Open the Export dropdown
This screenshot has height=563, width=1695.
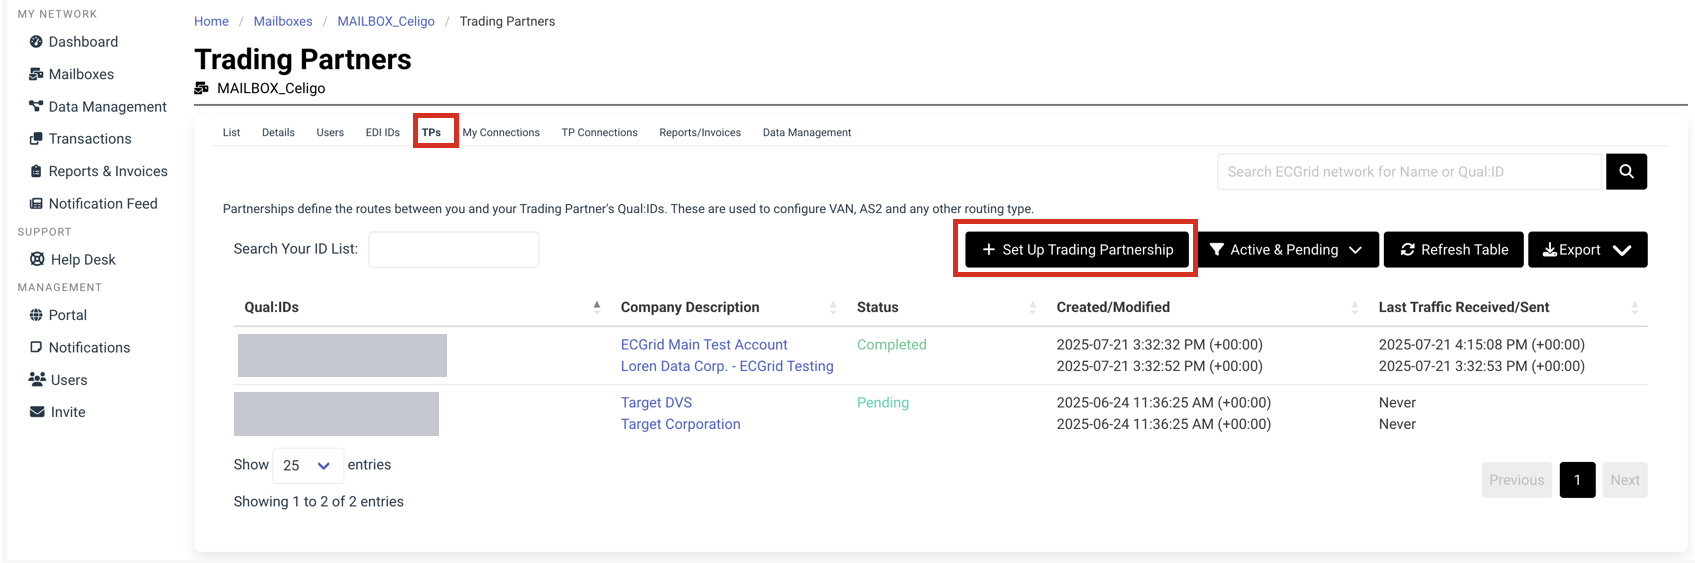1587,250
